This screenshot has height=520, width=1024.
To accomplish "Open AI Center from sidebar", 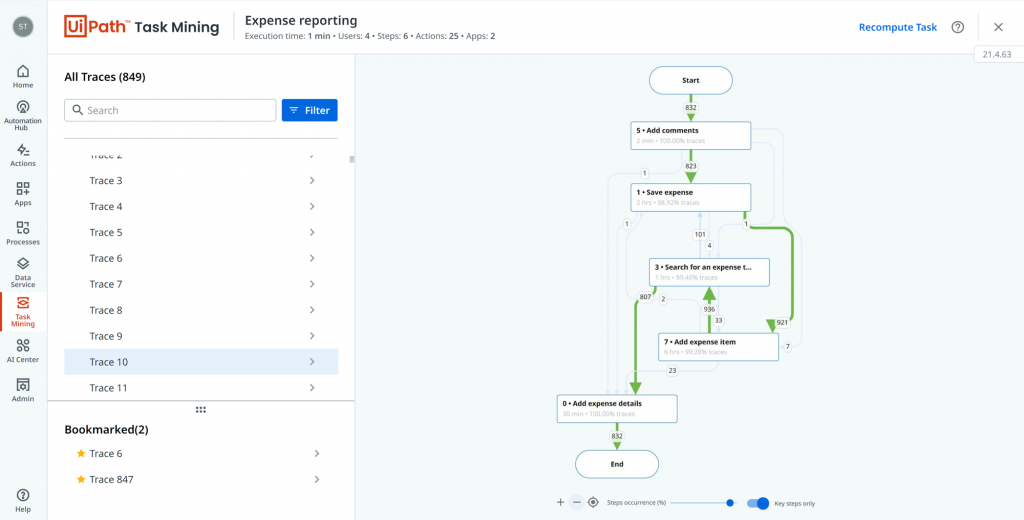I will (x=24, y=351).
